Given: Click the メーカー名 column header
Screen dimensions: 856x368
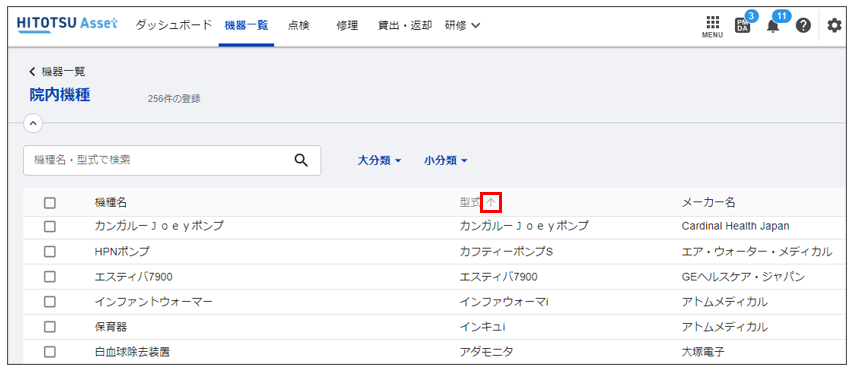Looking at the screenshot, I should [709, 203].
